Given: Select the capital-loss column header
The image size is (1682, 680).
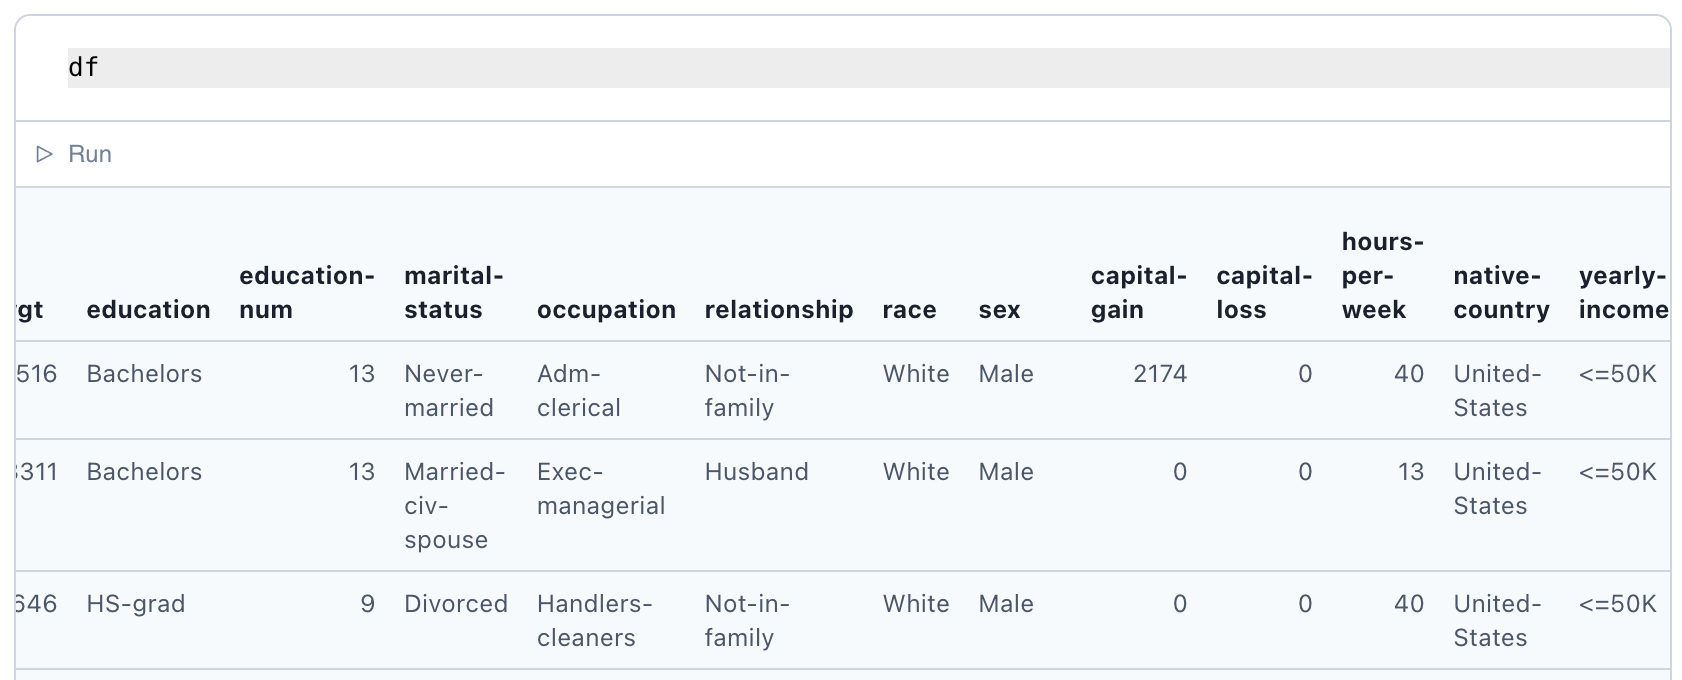Looking at the screenshot, I should [1264, 293].
